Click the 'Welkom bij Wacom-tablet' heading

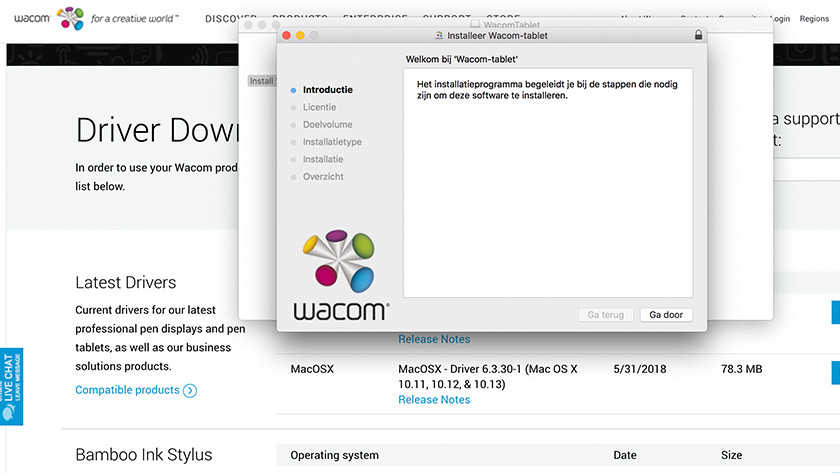coord(461,59)
